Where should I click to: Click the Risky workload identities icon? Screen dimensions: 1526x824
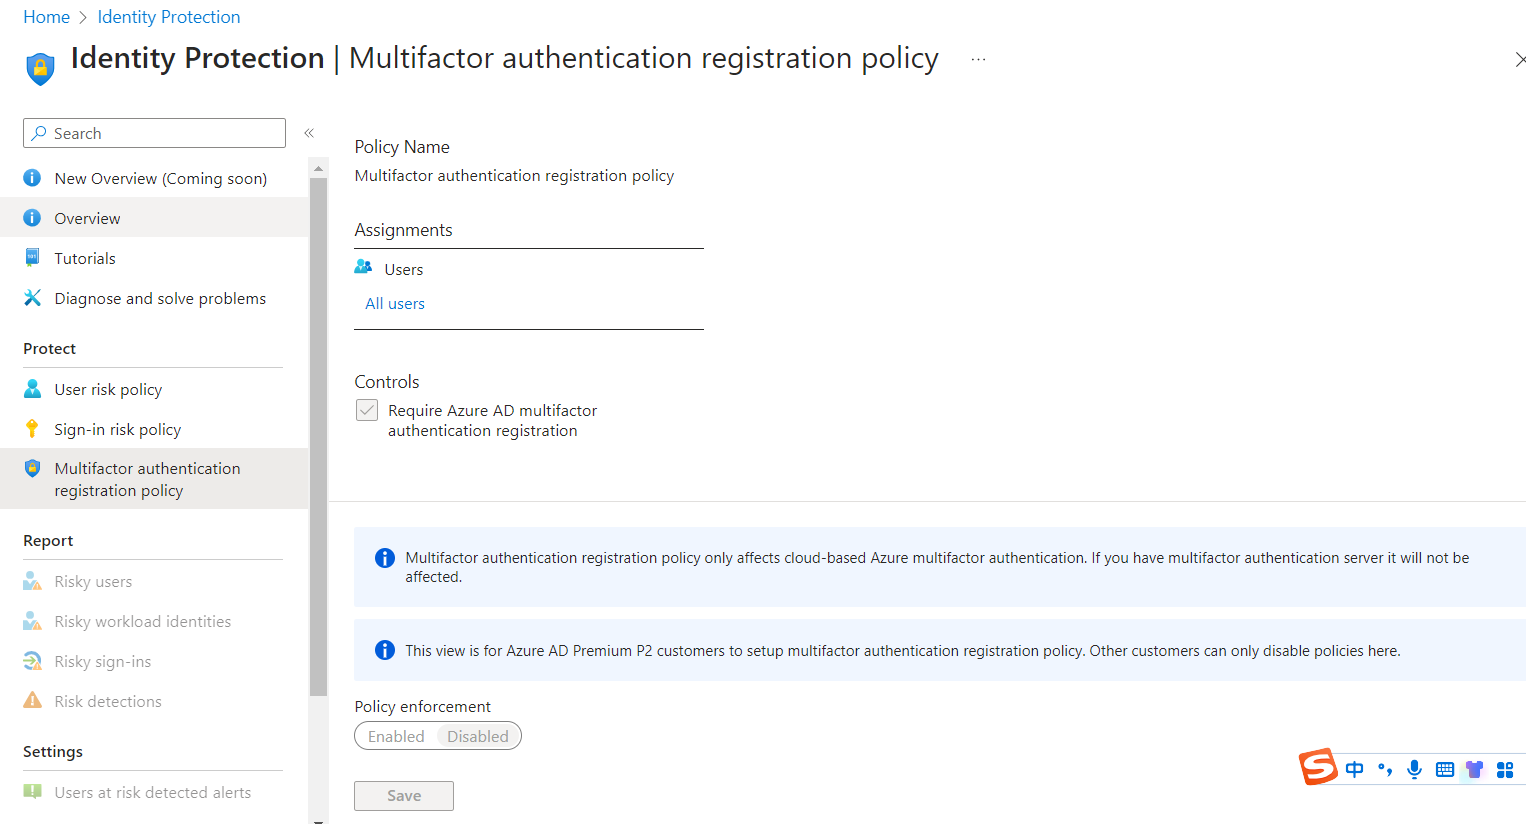click(32, 621)
